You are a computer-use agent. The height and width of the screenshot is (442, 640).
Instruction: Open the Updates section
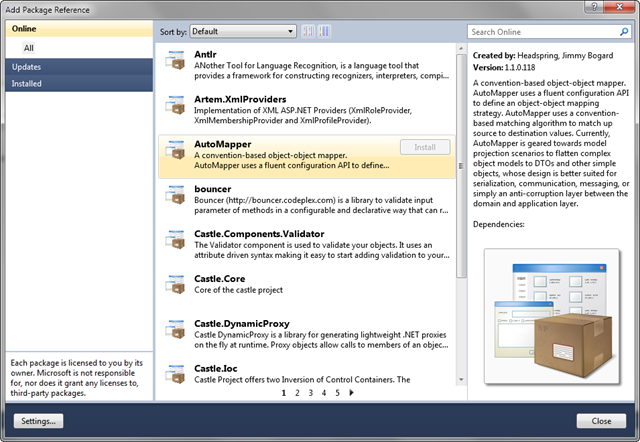tap(79, 67)
